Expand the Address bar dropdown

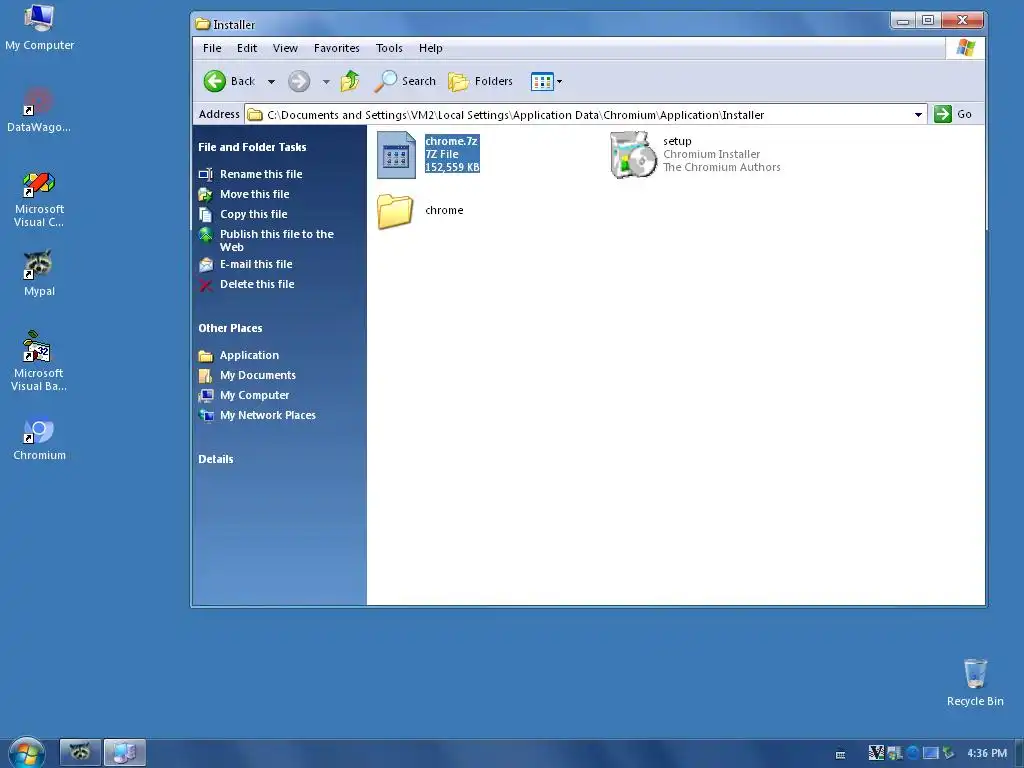918,115
